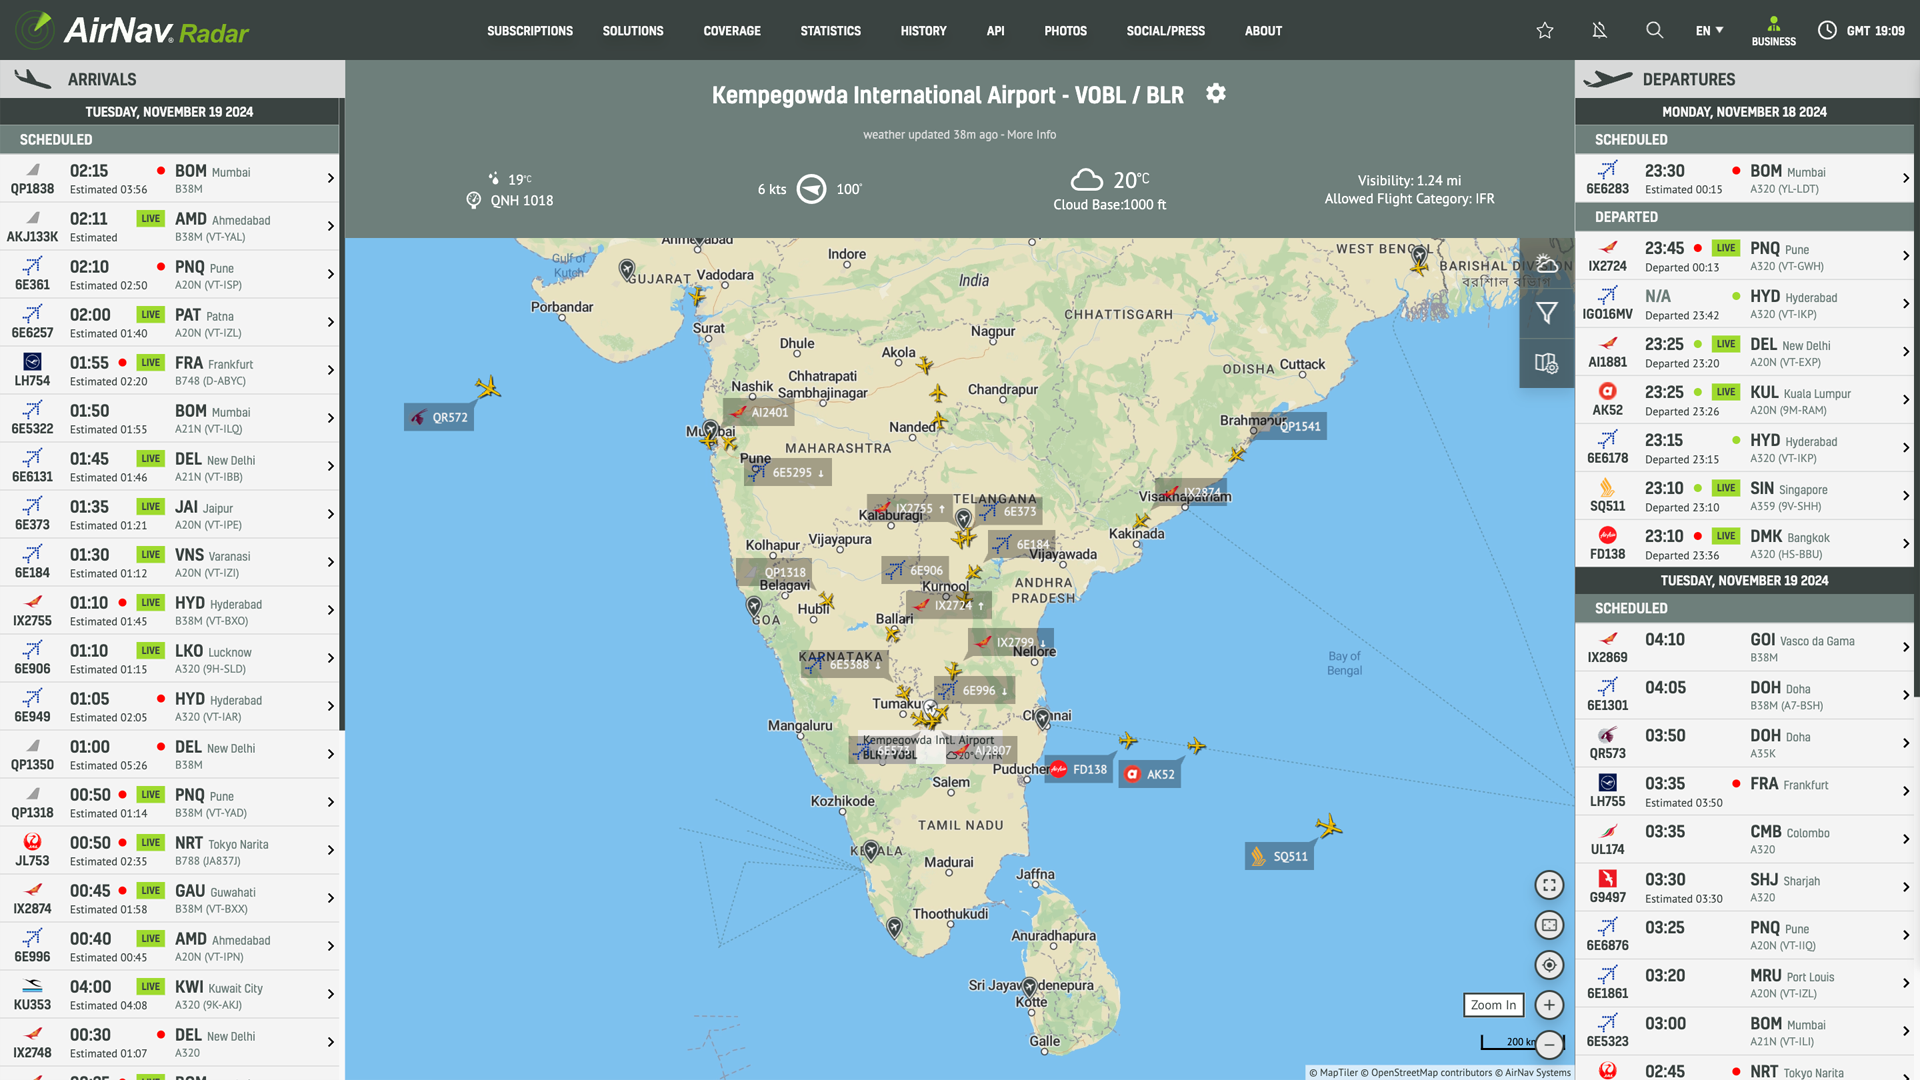
Task: Open the map layers settings icon
Action: [1547, 363]
